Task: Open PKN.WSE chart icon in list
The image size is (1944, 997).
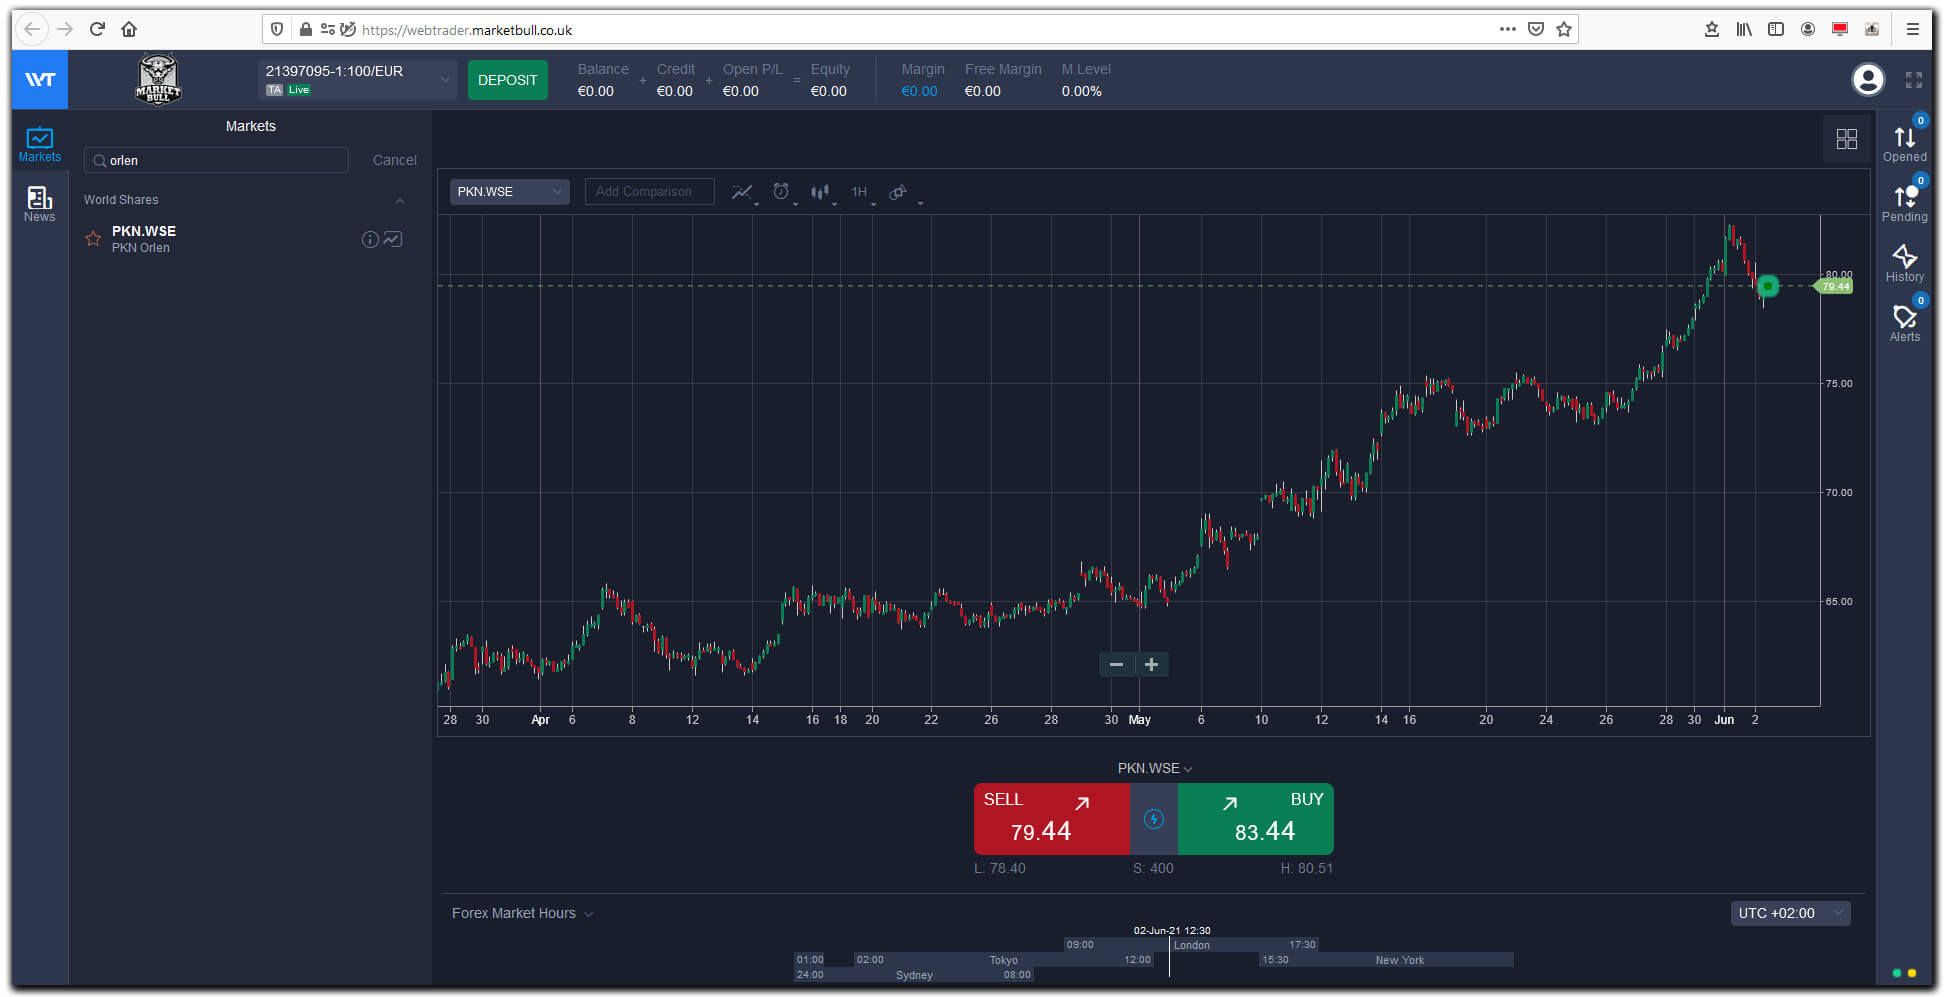Action: [x=393, y=239]
